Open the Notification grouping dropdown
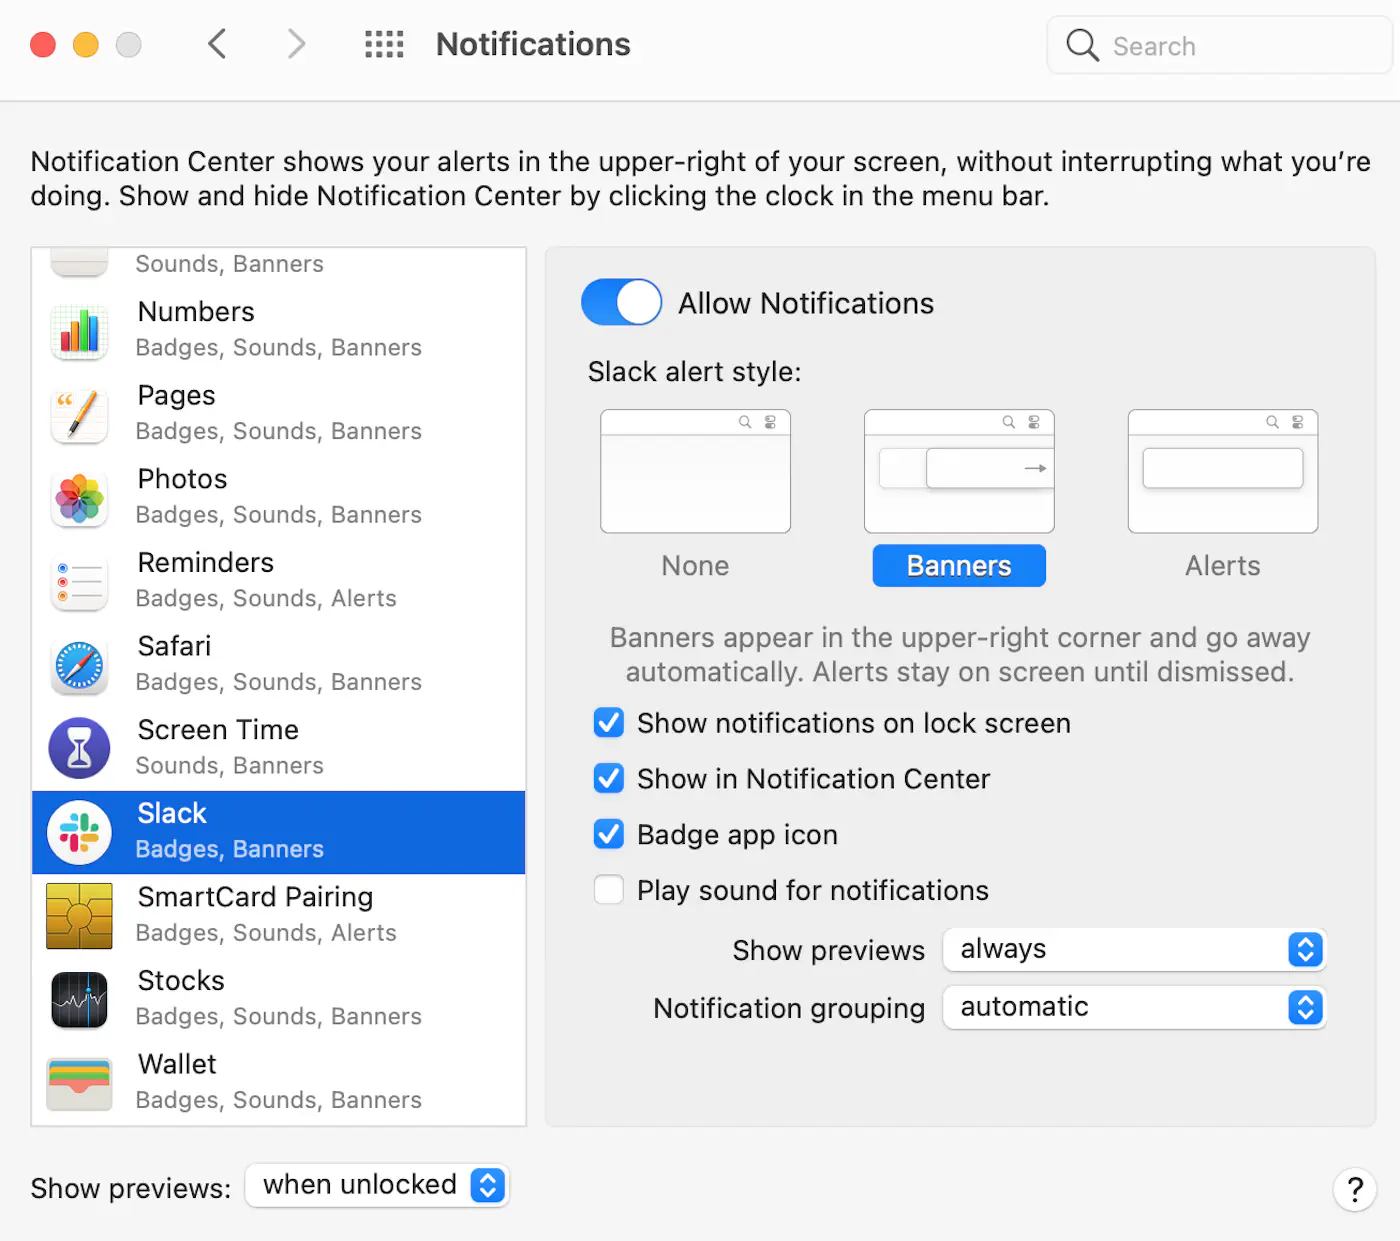 [x=1133, y=1007]
